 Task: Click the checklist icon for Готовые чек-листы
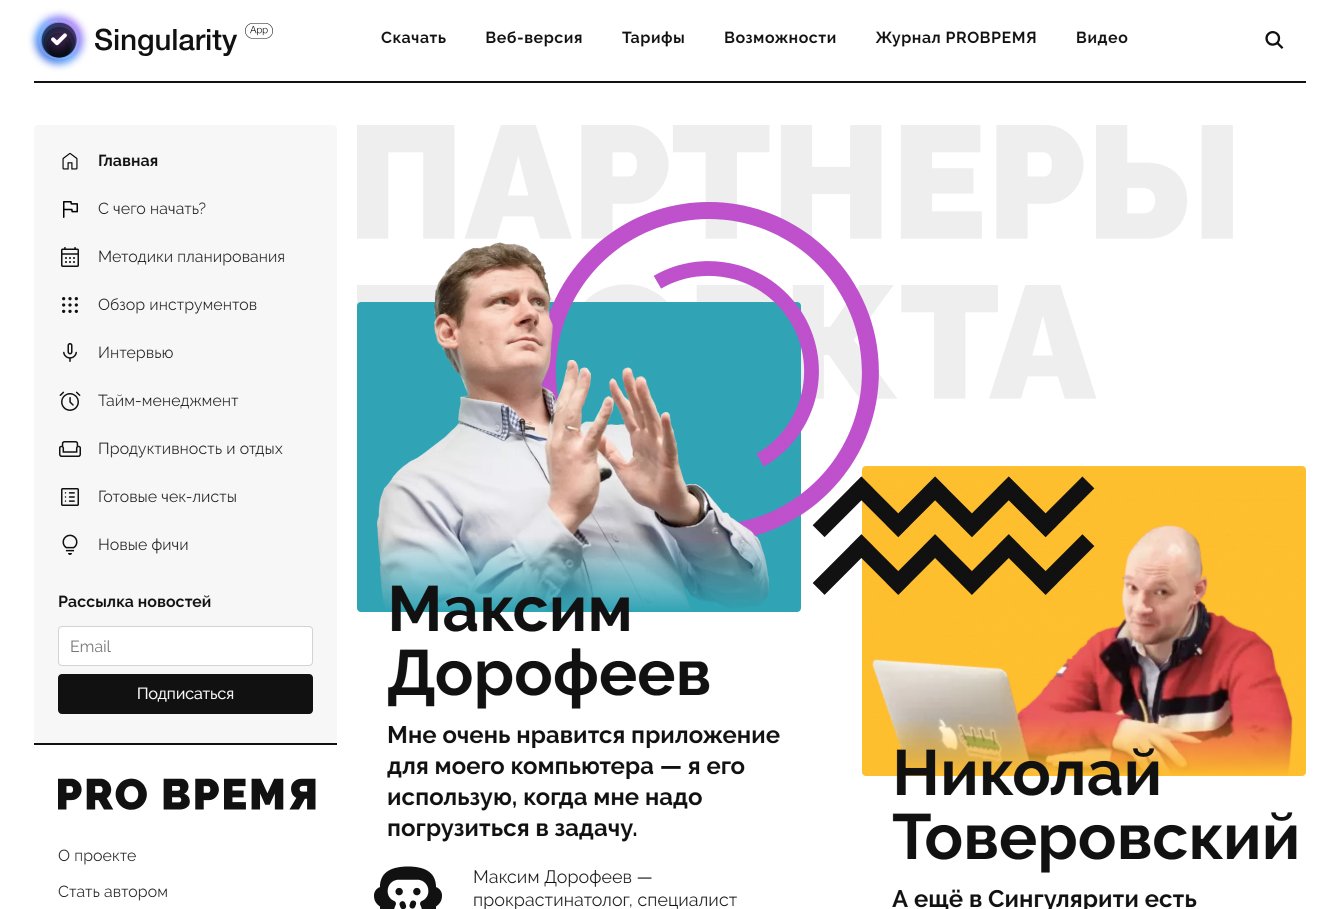pyautogui.click(x=70, y=497)
